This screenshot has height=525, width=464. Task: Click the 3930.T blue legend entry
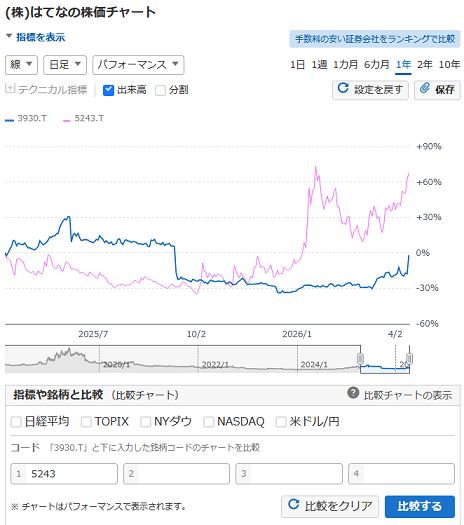pyautogui.click(x=26, y=119)
